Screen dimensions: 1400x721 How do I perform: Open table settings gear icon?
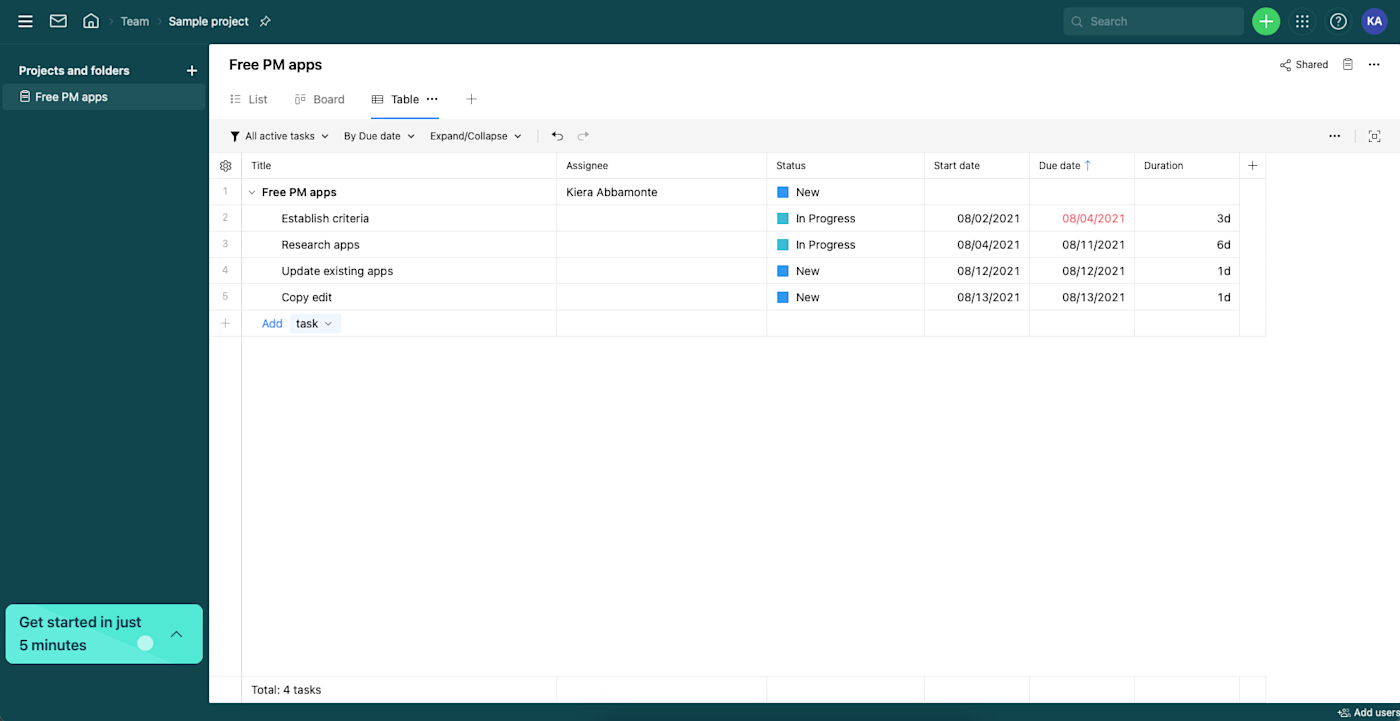[x=225, y=166]
